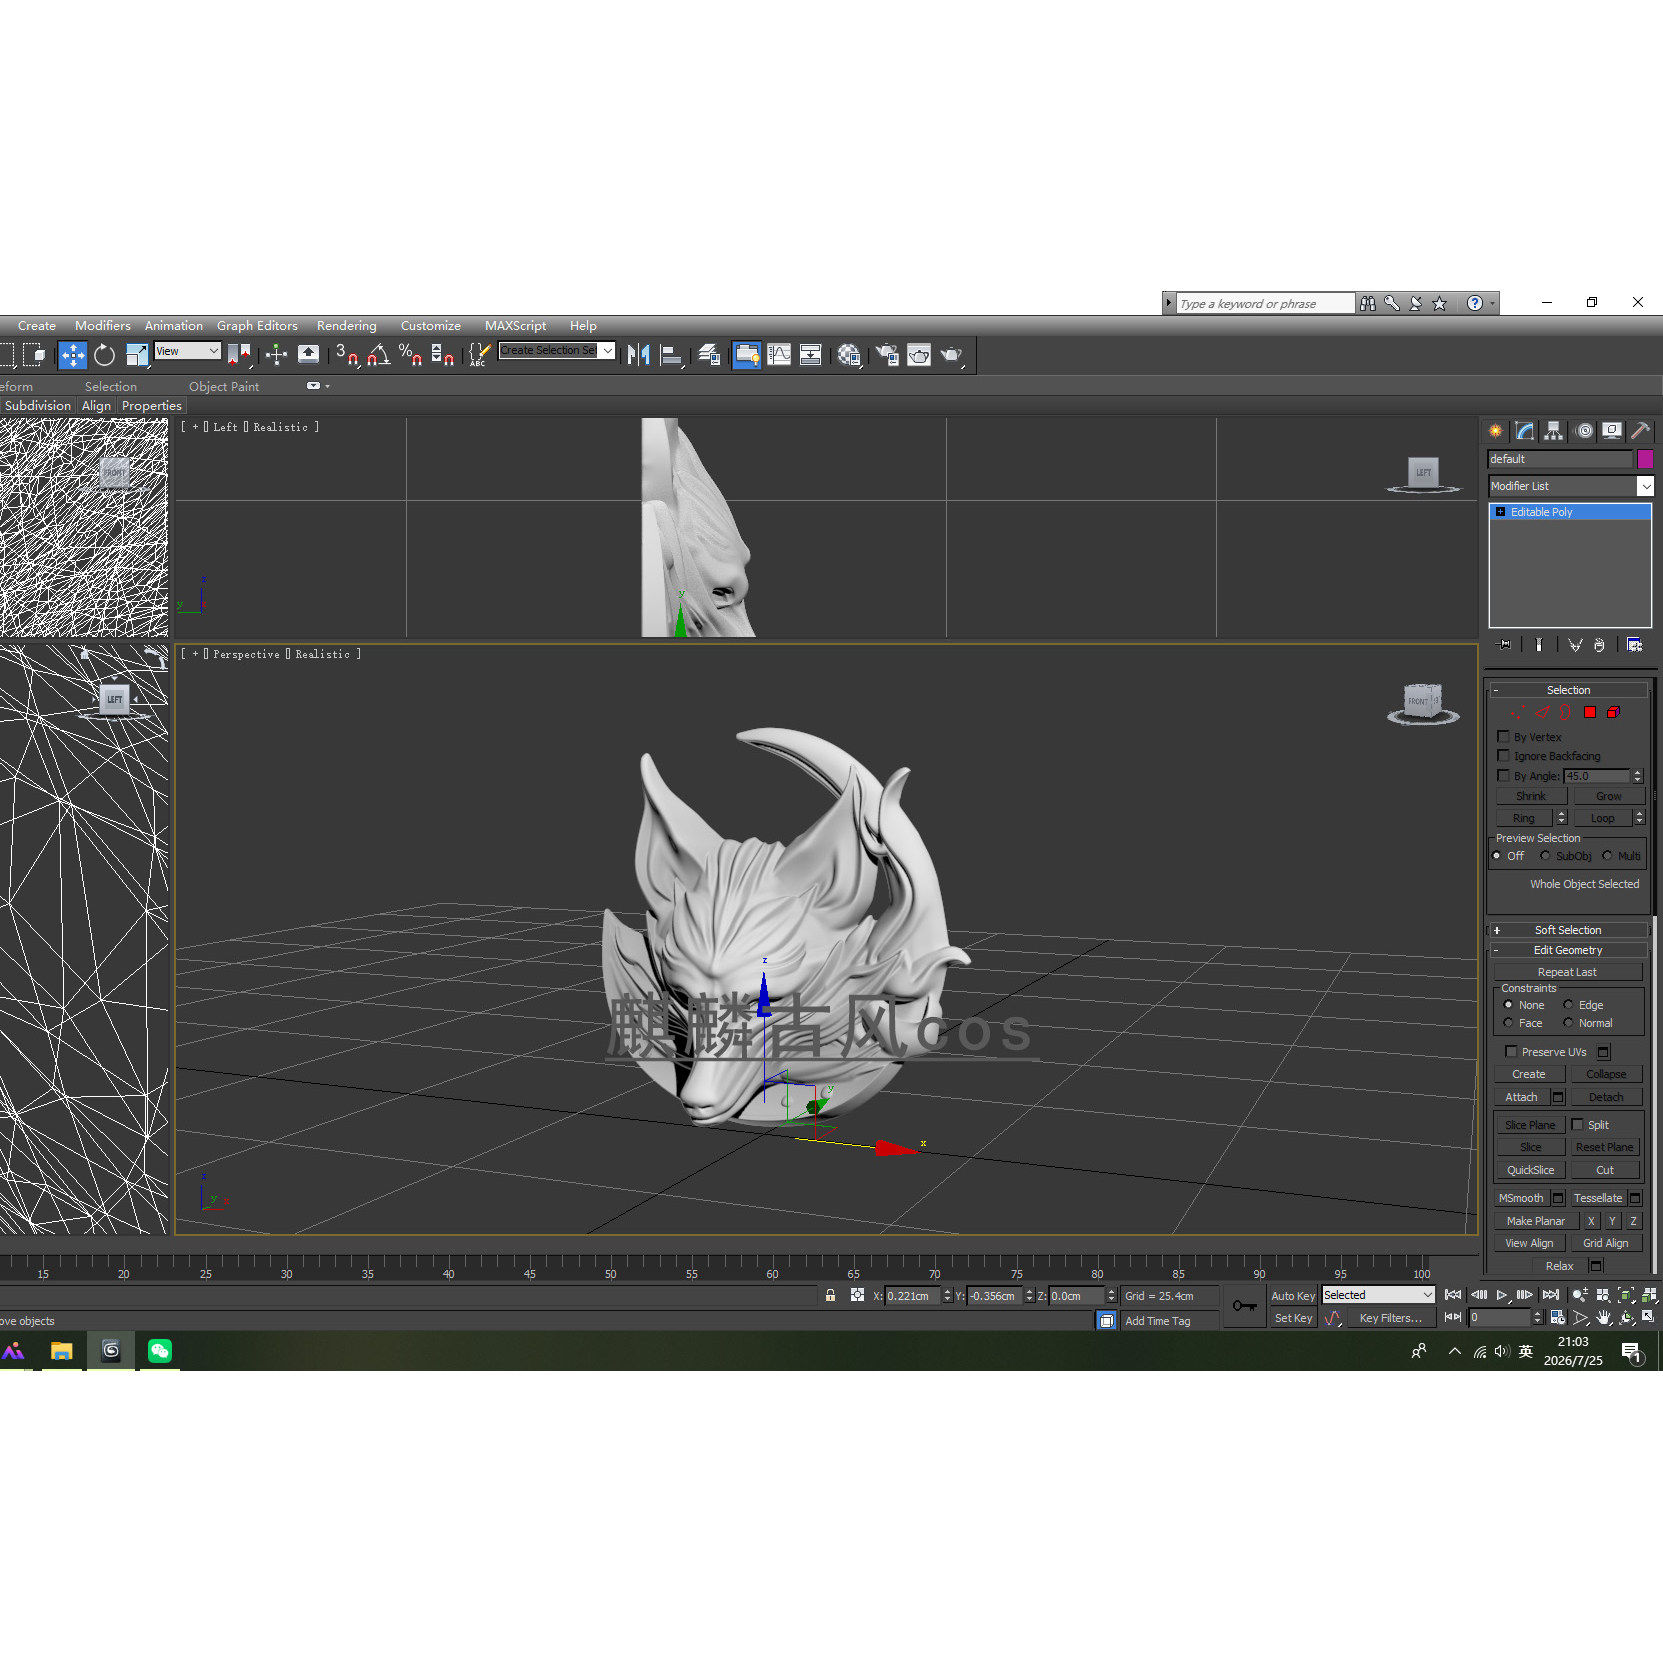Image resolution: width=1663 pixels, height=1663 pixels.
Task: Toggle Percent Snap icon
Action: pyautogui.click(x=410, y=355)
